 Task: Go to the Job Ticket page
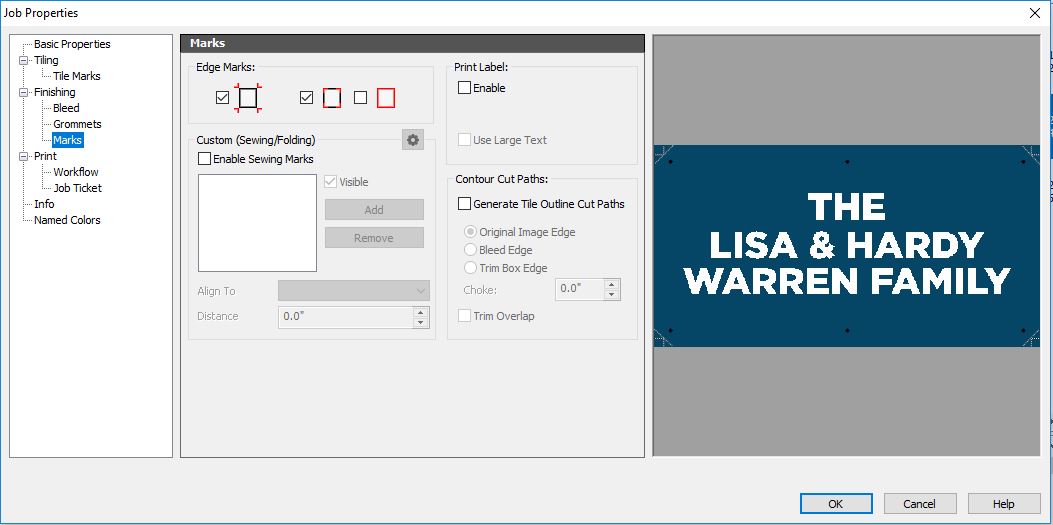[77, 188]
